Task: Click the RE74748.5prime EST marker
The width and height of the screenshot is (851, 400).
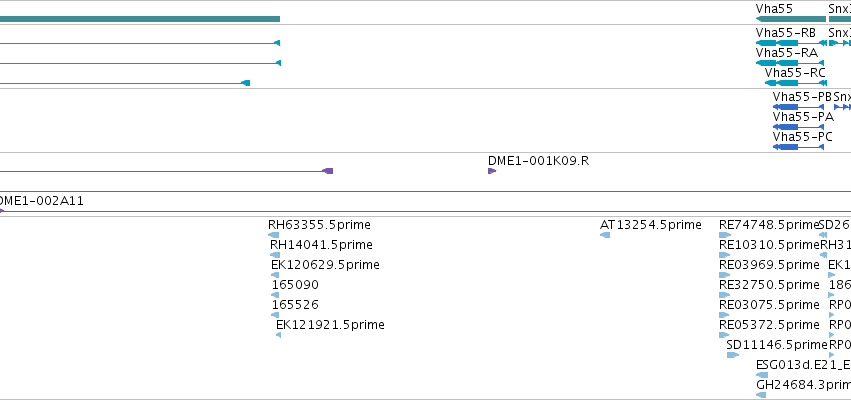Action: pos(725,235)
